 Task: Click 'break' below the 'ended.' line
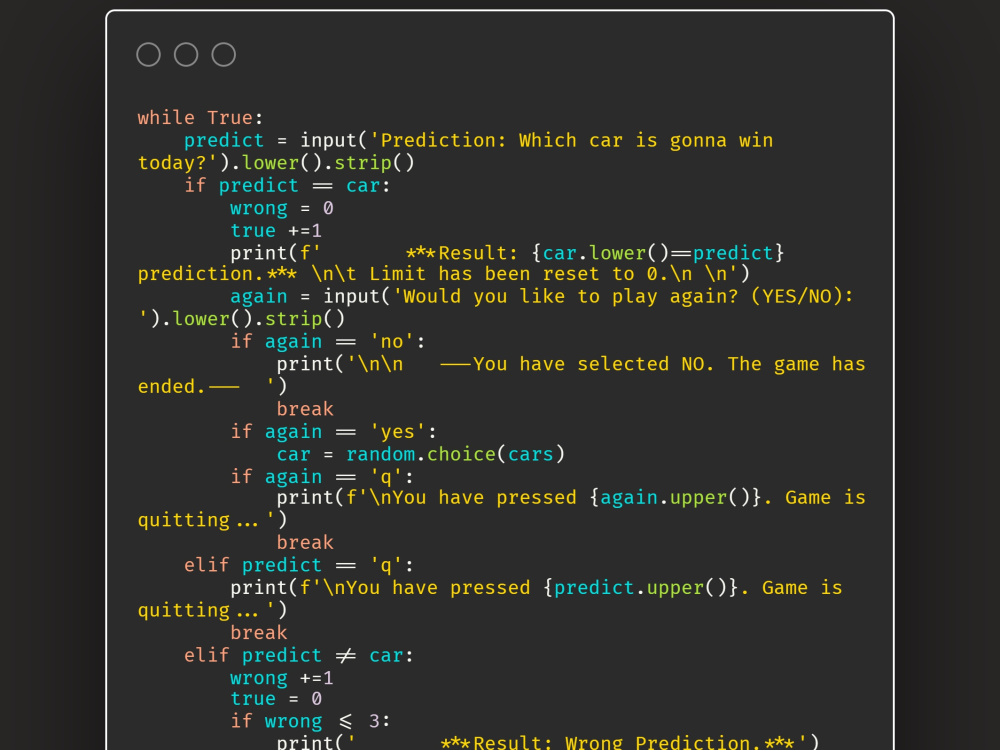(x=305, y=409)
